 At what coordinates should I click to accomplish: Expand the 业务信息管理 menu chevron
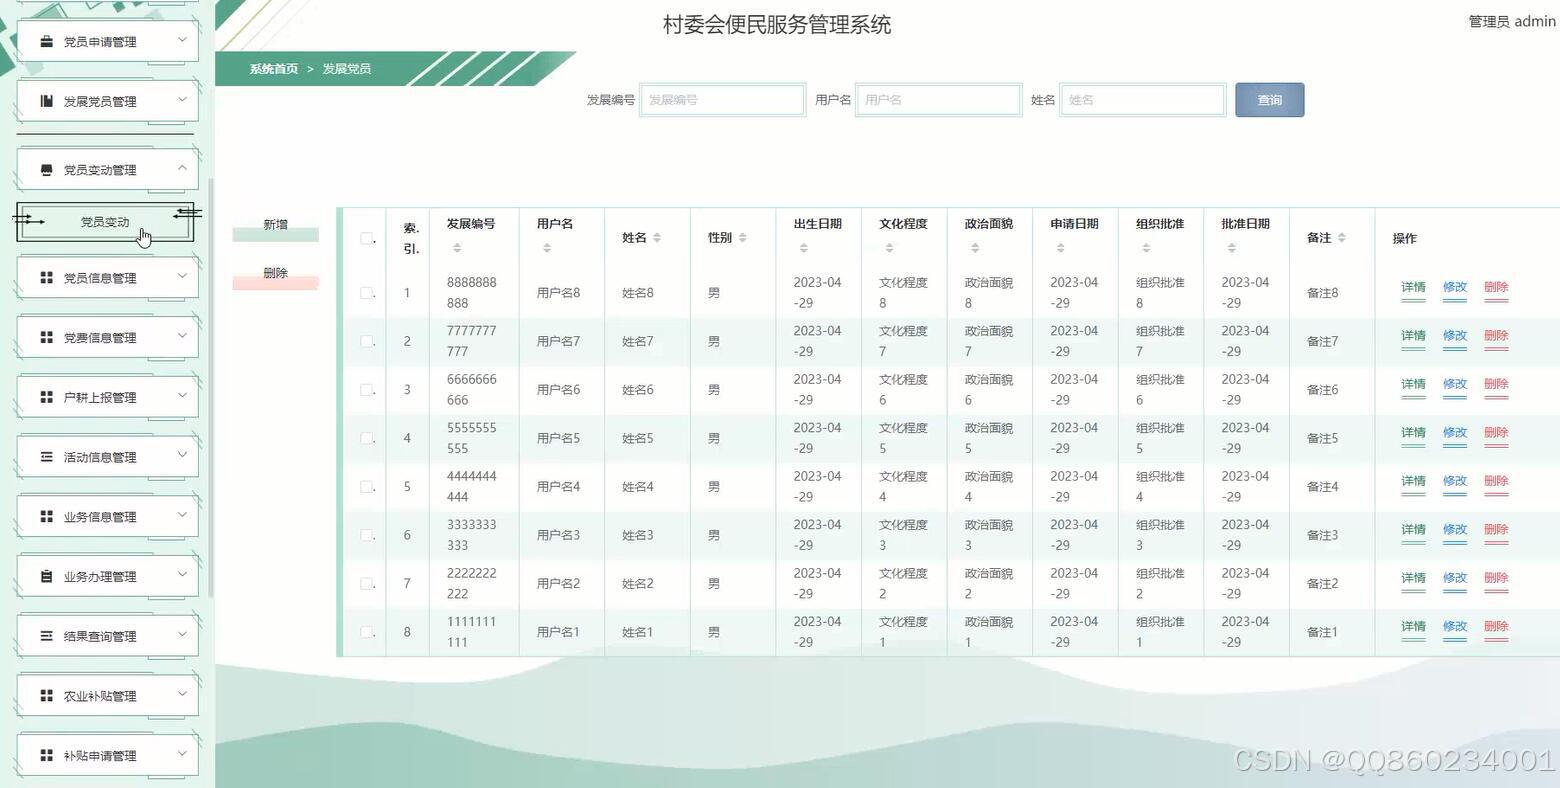click(x=182, y=515)
